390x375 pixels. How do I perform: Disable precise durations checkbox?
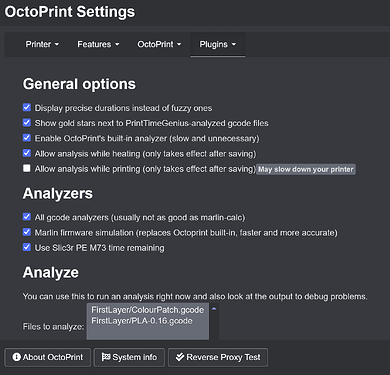(27, 107)
